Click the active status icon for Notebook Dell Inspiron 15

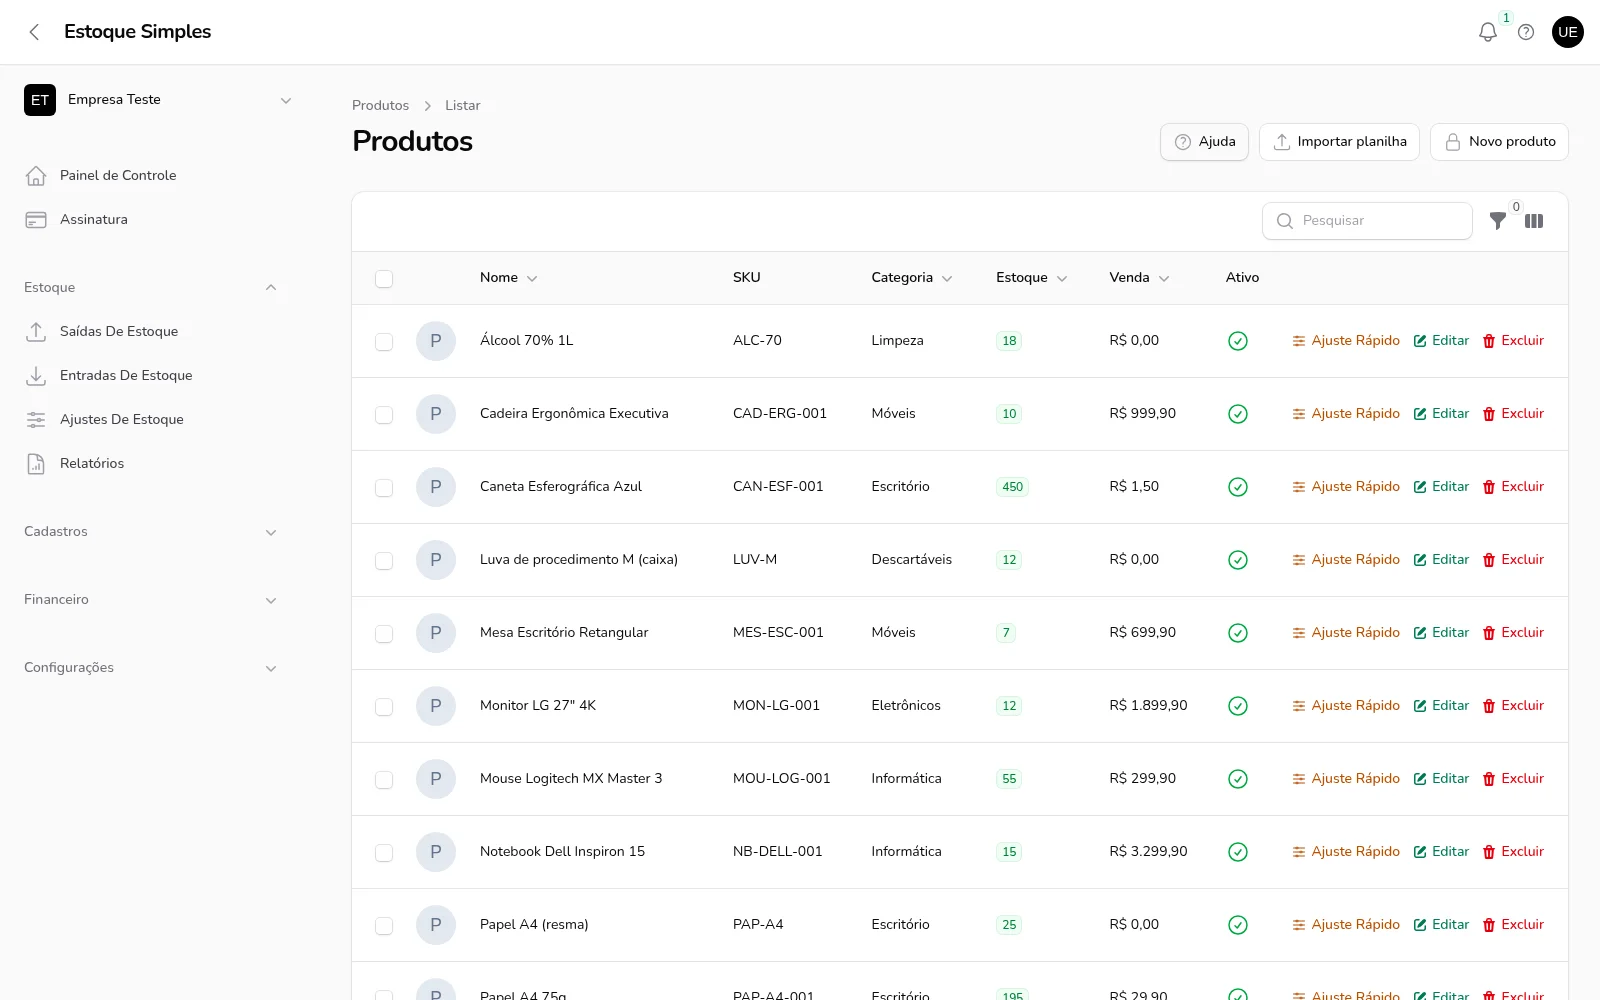tap(1238, 852)
